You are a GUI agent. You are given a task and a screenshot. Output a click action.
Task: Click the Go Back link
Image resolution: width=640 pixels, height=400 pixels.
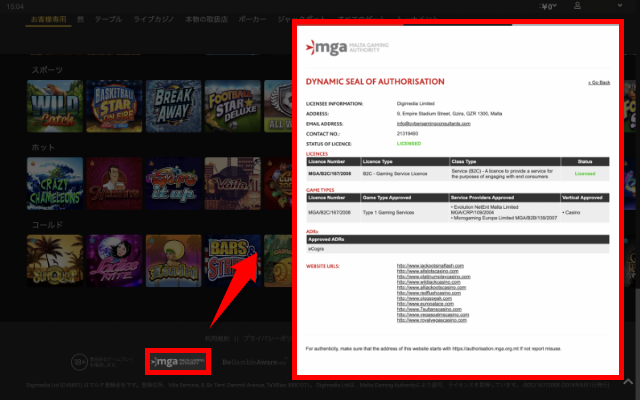coord(599,82)
